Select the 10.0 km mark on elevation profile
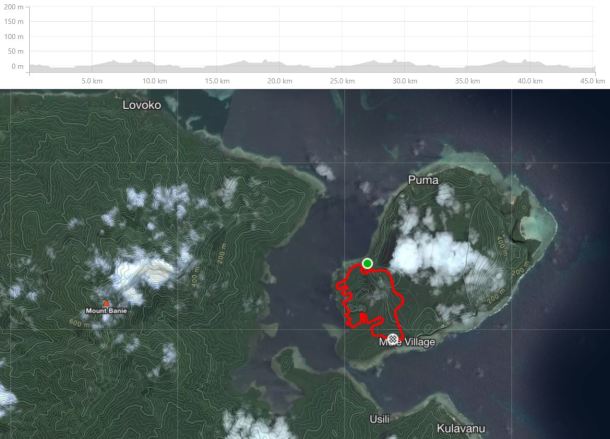 point(154,80)
